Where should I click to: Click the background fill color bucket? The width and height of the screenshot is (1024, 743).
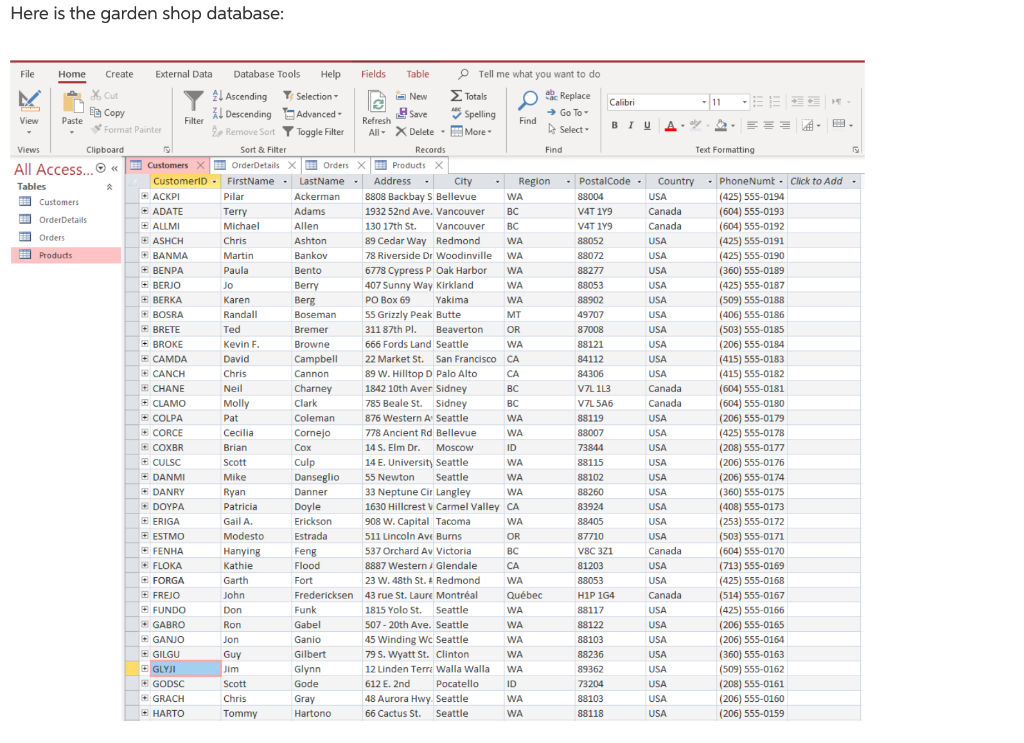pyautogui.click(x=721, y=125)
